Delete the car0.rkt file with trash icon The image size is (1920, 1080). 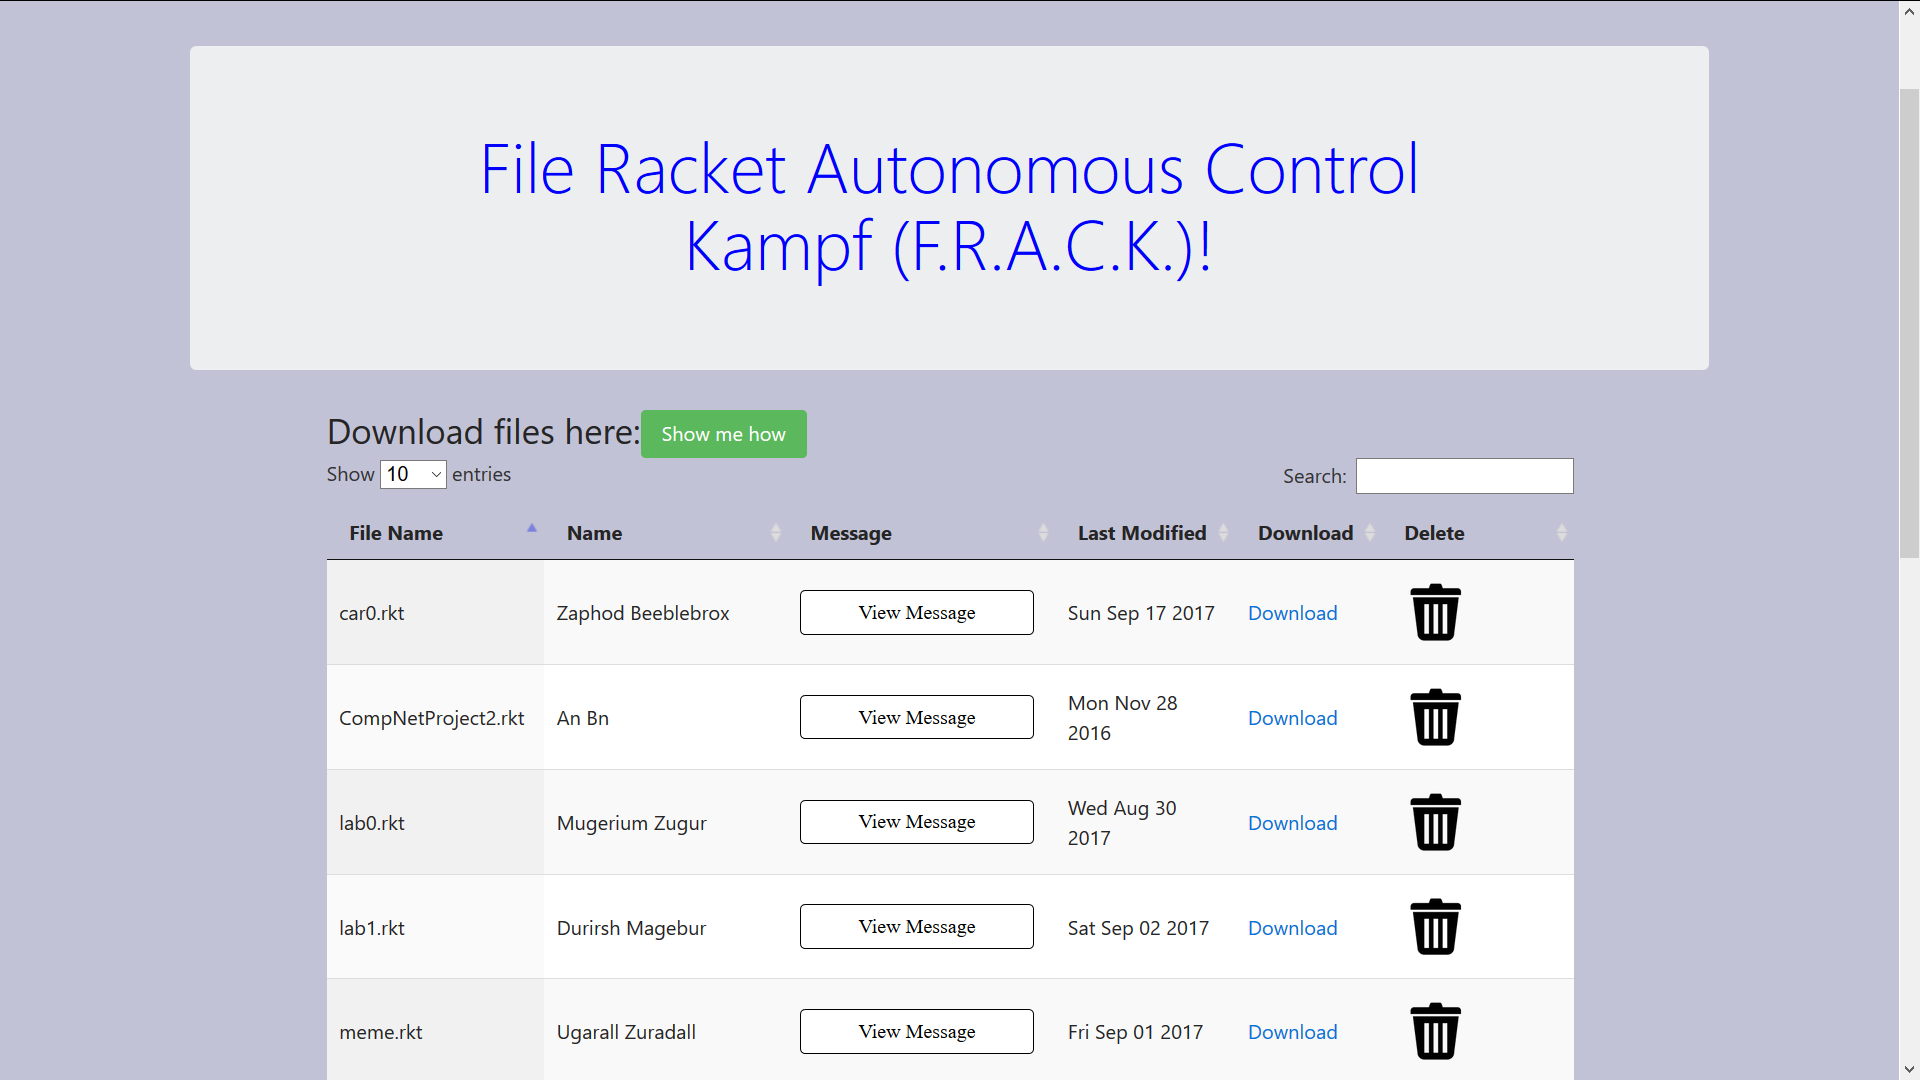pyautogui.click(x=1435, y=613)
